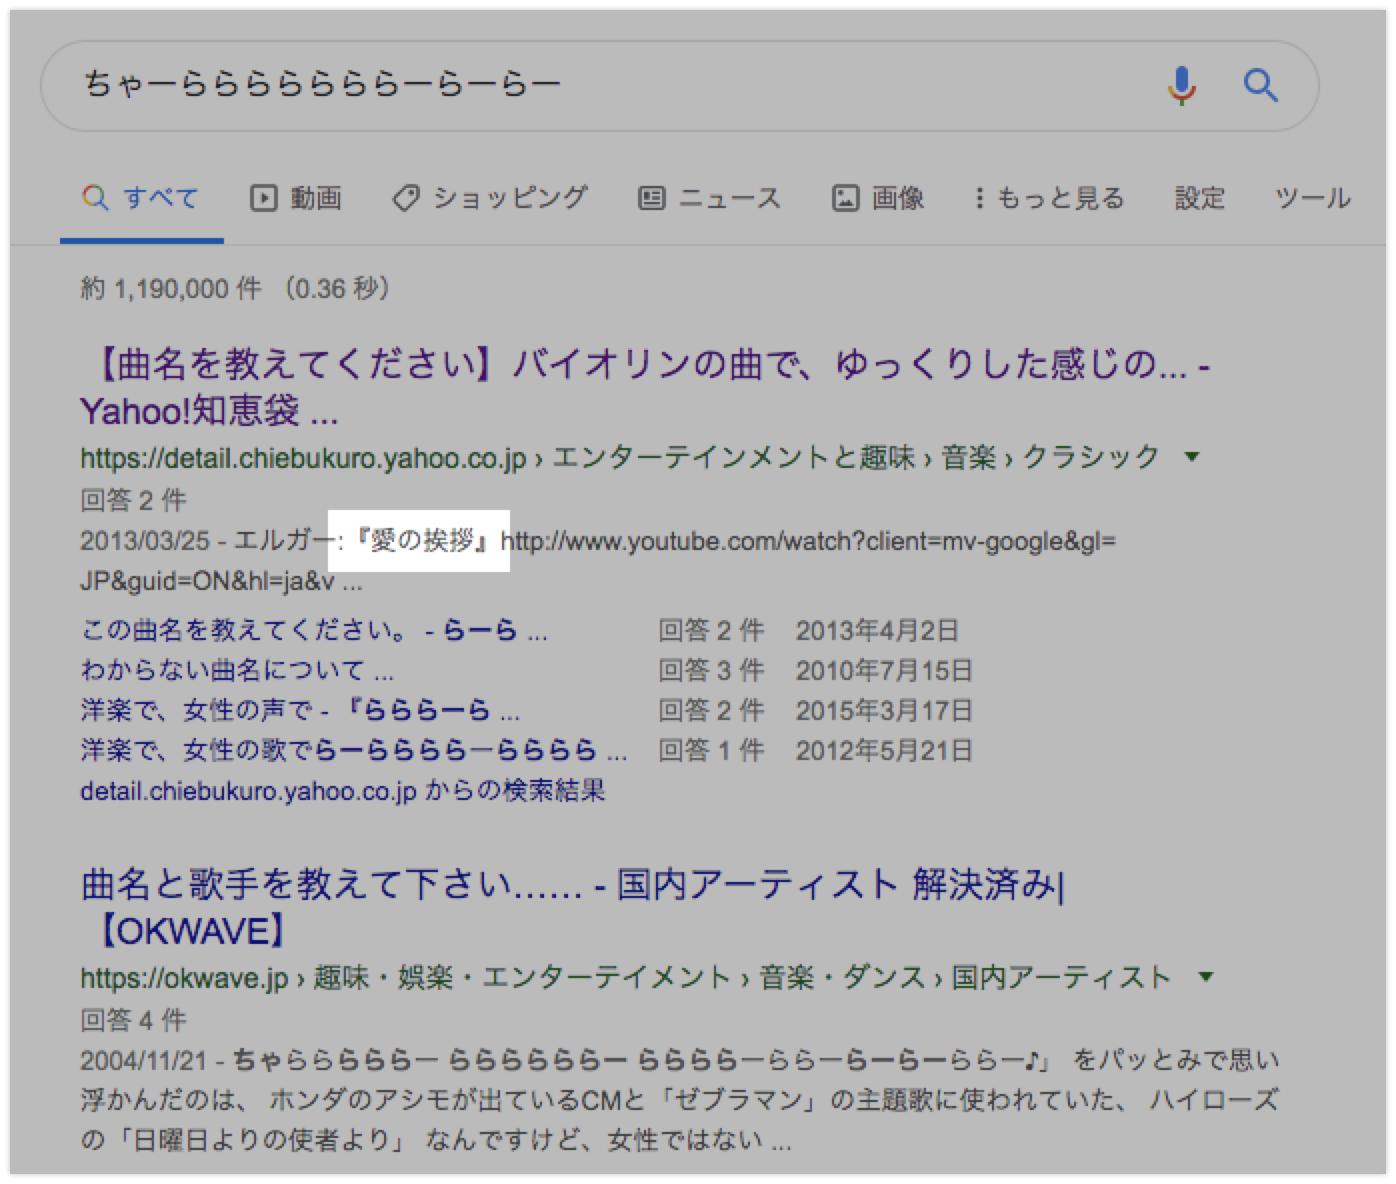Open the 設定 menu

pyautogui.click(x=1200, y=197)
